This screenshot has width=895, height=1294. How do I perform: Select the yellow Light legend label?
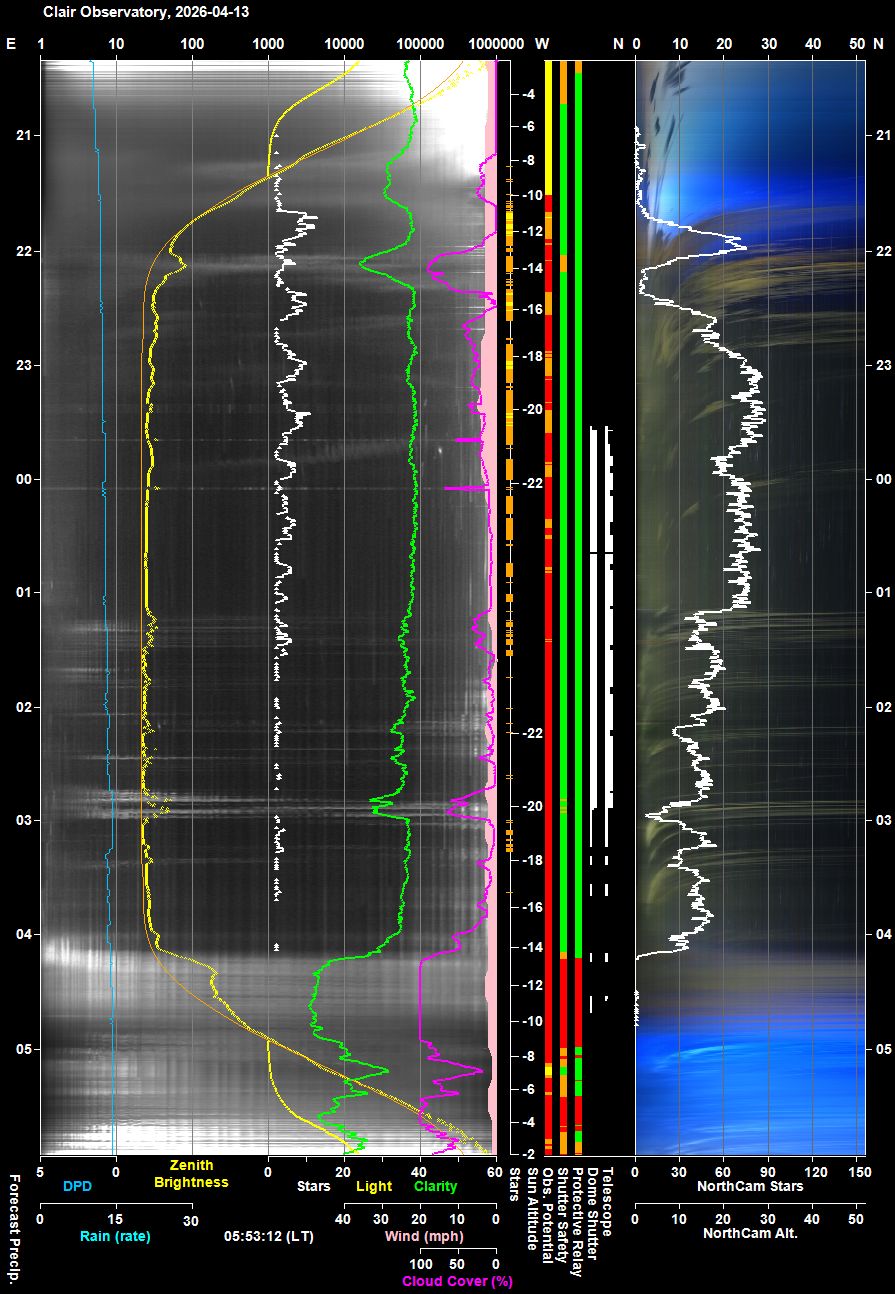pos(373,1186)
